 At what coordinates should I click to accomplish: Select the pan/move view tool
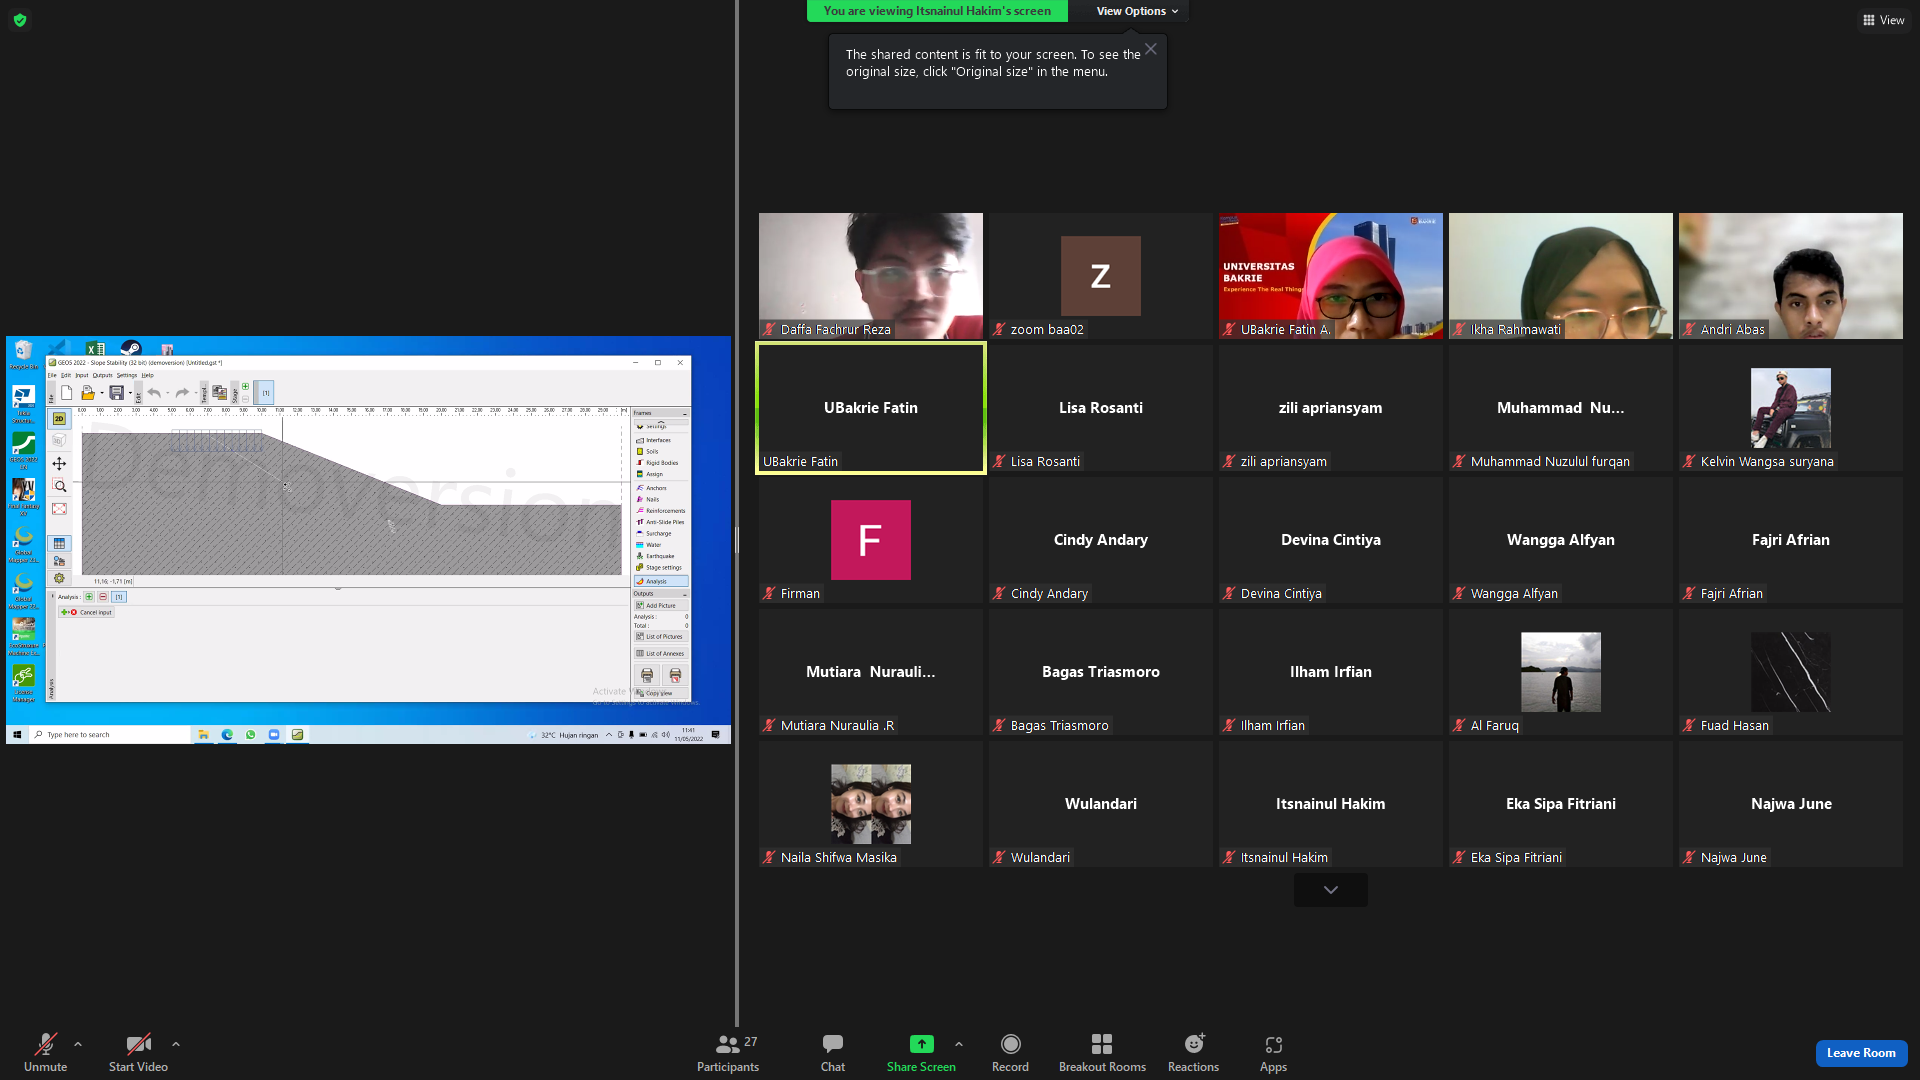(x=59, y=464)
